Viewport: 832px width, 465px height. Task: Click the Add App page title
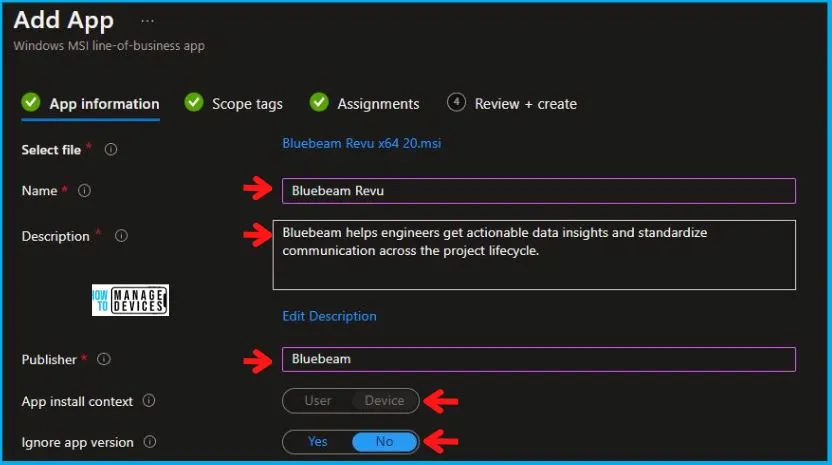(x=64, y=21)
